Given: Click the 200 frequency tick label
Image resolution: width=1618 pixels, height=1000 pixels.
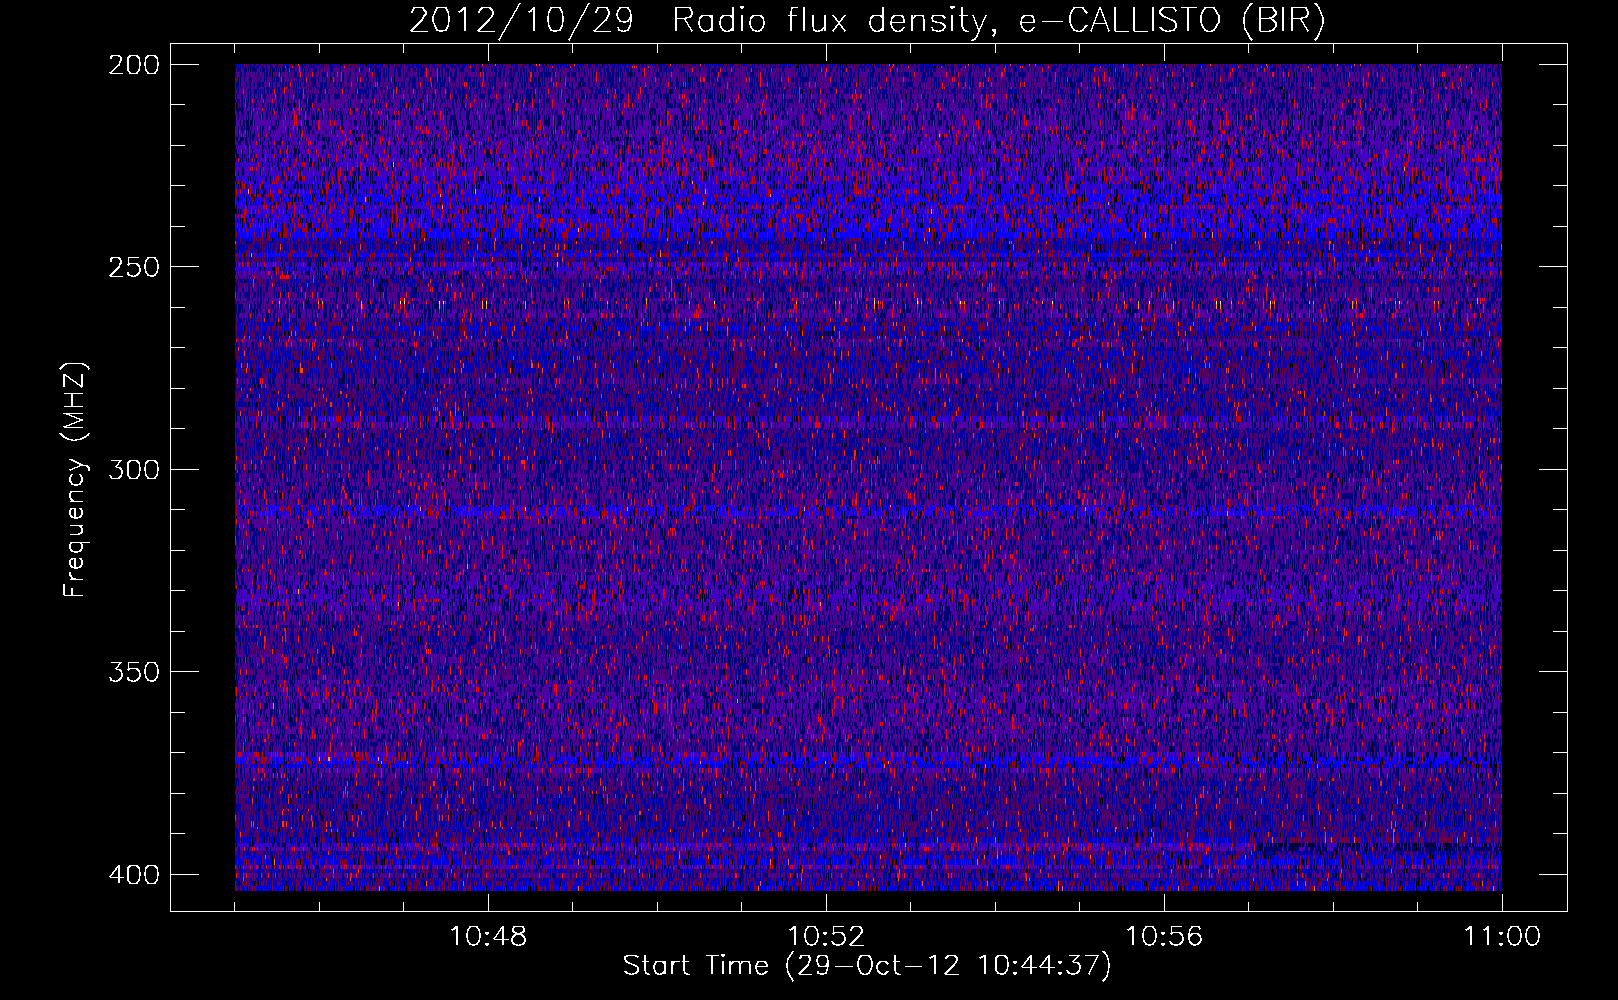Looking at the screenshot, I should coord(133,65).
